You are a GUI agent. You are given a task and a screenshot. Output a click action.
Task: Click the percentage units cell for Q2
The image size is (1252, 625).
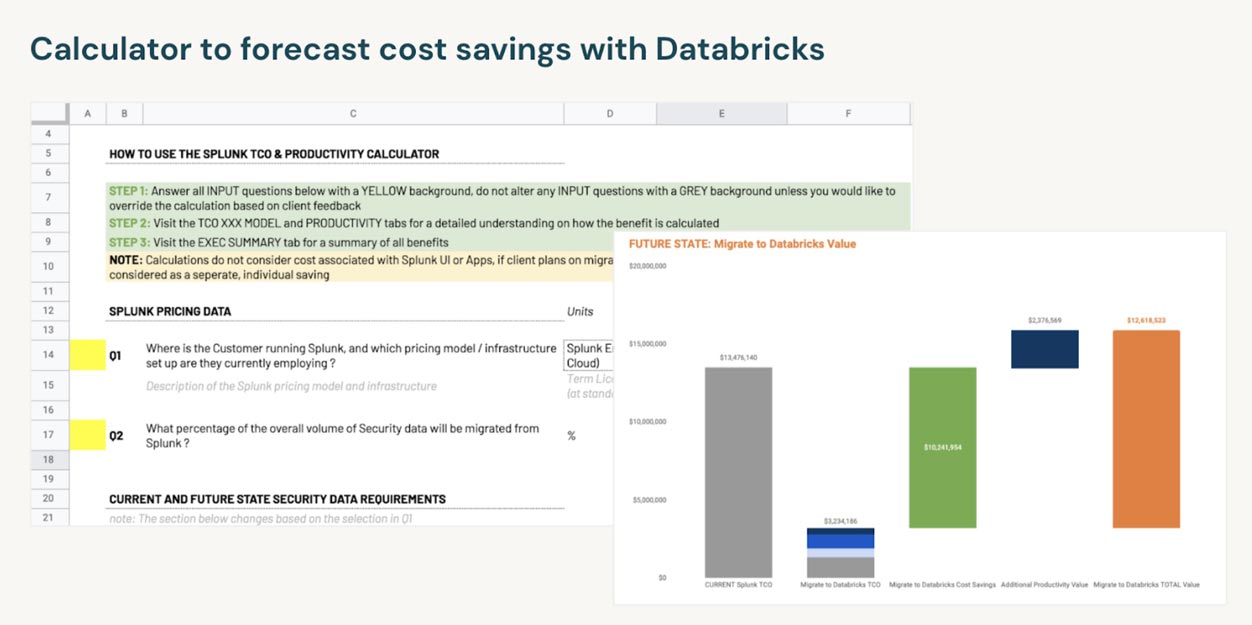point(589,435)
